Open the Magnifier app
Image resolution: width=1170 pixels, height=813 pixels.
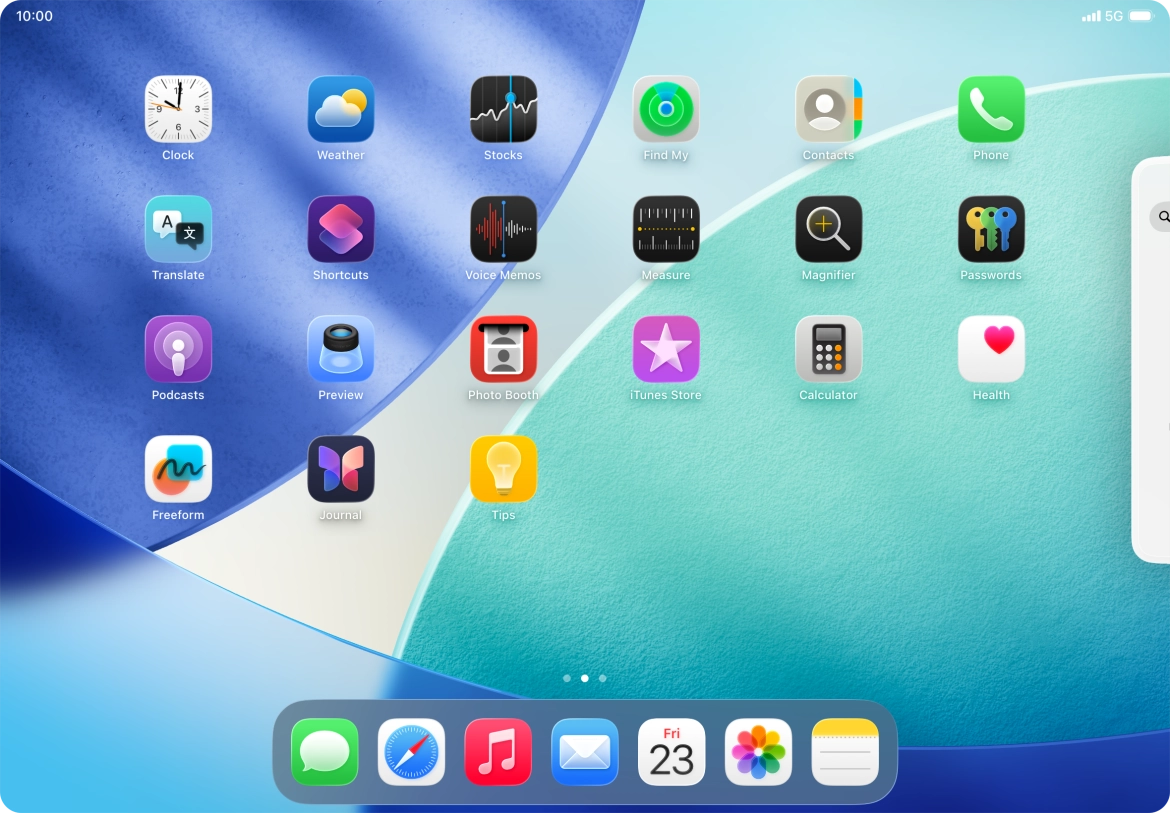tap(828, 229)
